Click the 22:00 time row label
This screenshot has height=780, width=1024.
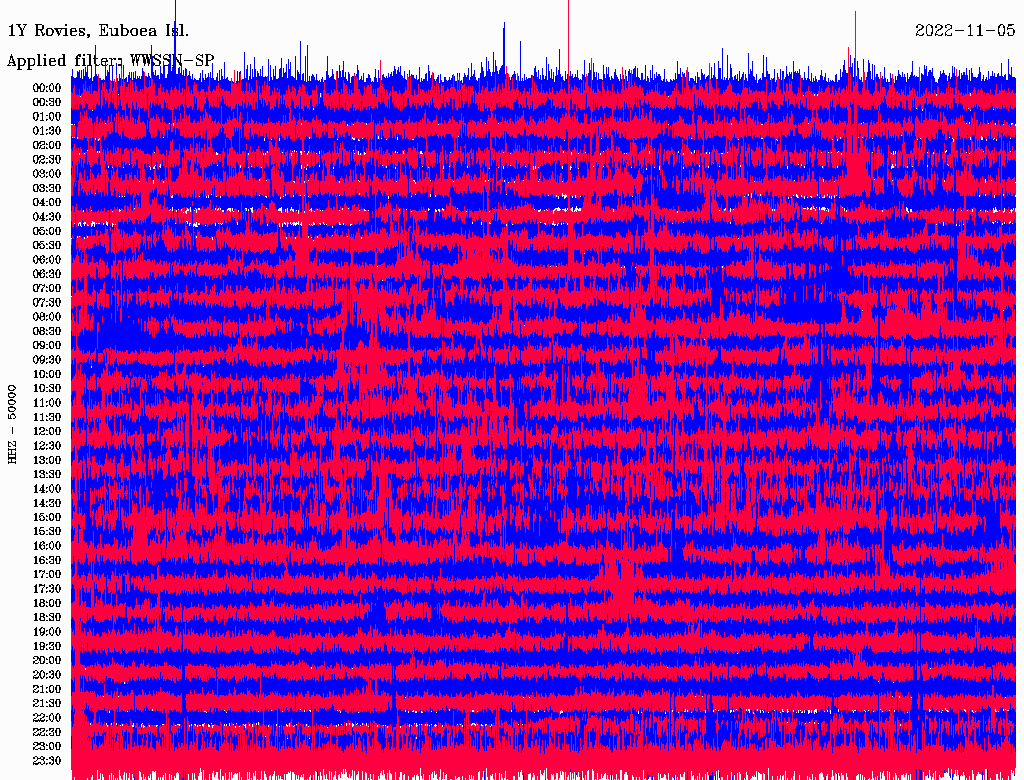coord(47,718)
